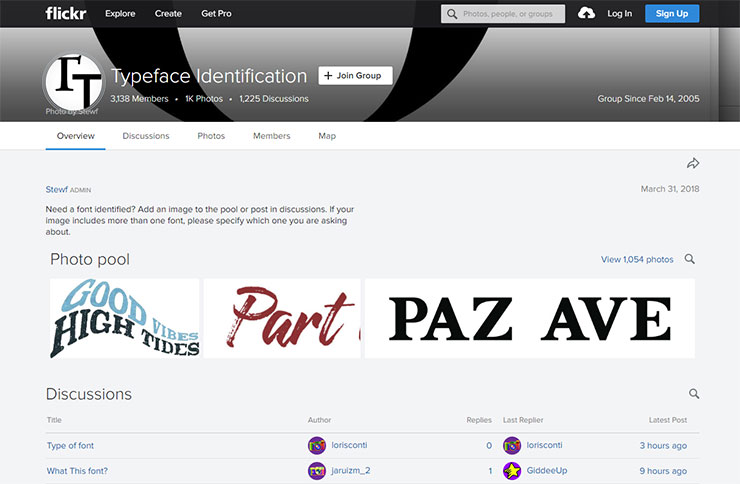Image resolution: width=740 pixels, height=484 pixels.
Task: Switch to the Discussions tab
Action: 146,136
